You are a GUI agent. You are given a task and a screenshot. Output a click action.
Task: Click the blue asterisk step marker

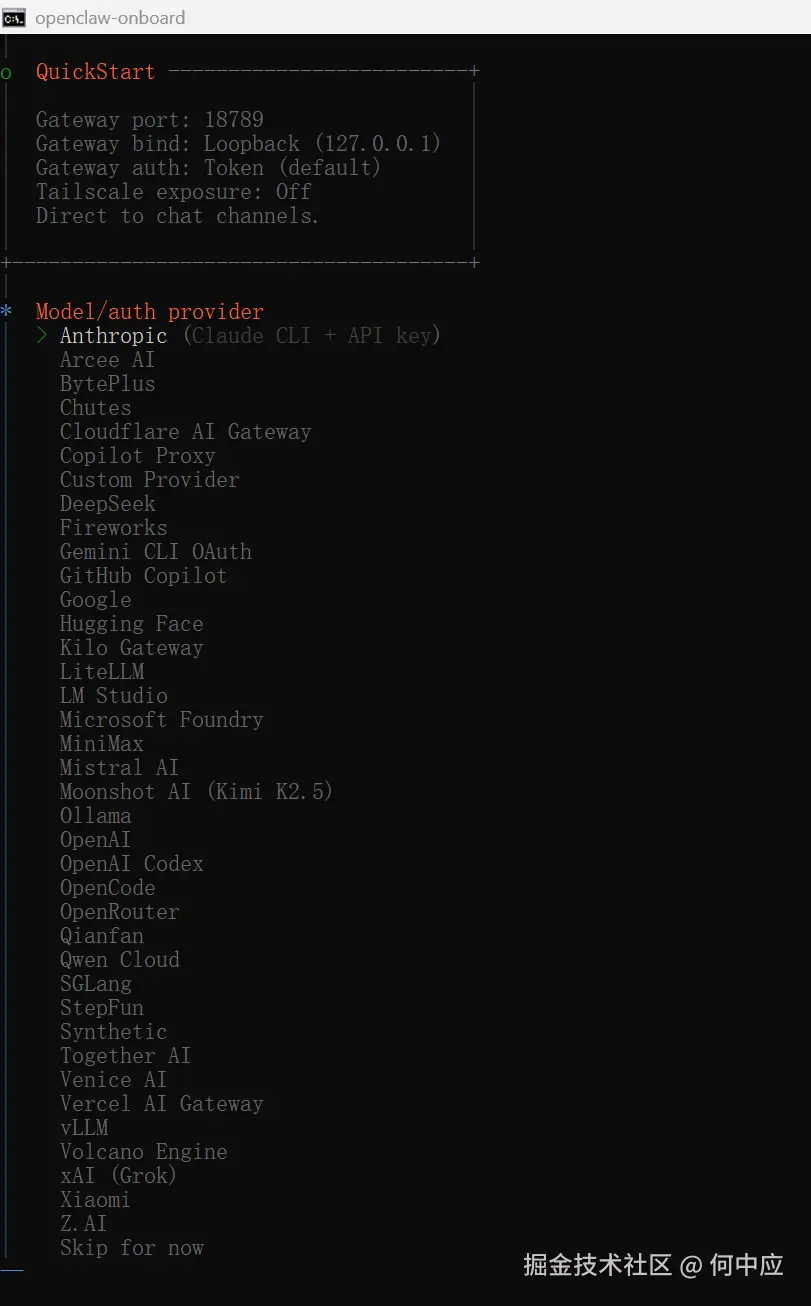pyautogui.click(x=6, y=312)
